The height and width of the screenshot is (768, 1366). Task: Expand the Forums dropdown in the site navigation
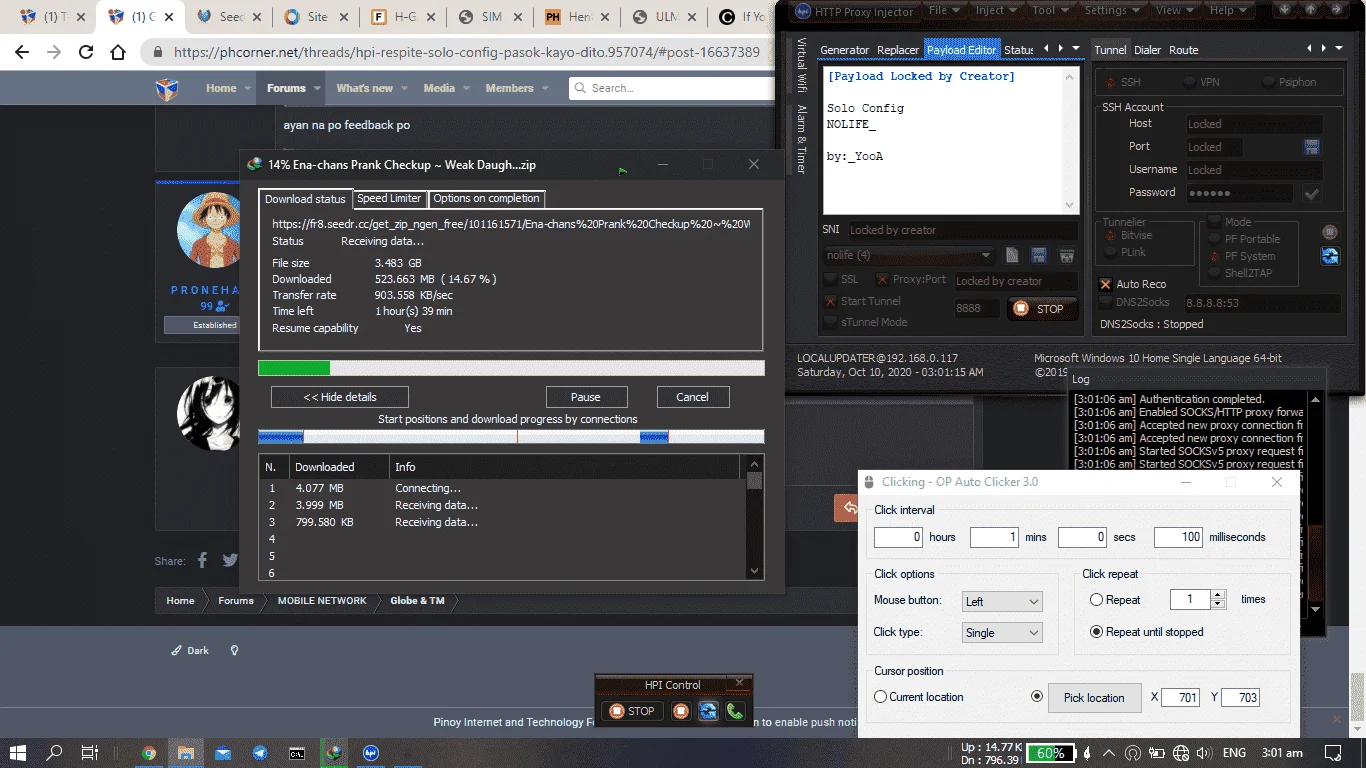pos(317,88)
